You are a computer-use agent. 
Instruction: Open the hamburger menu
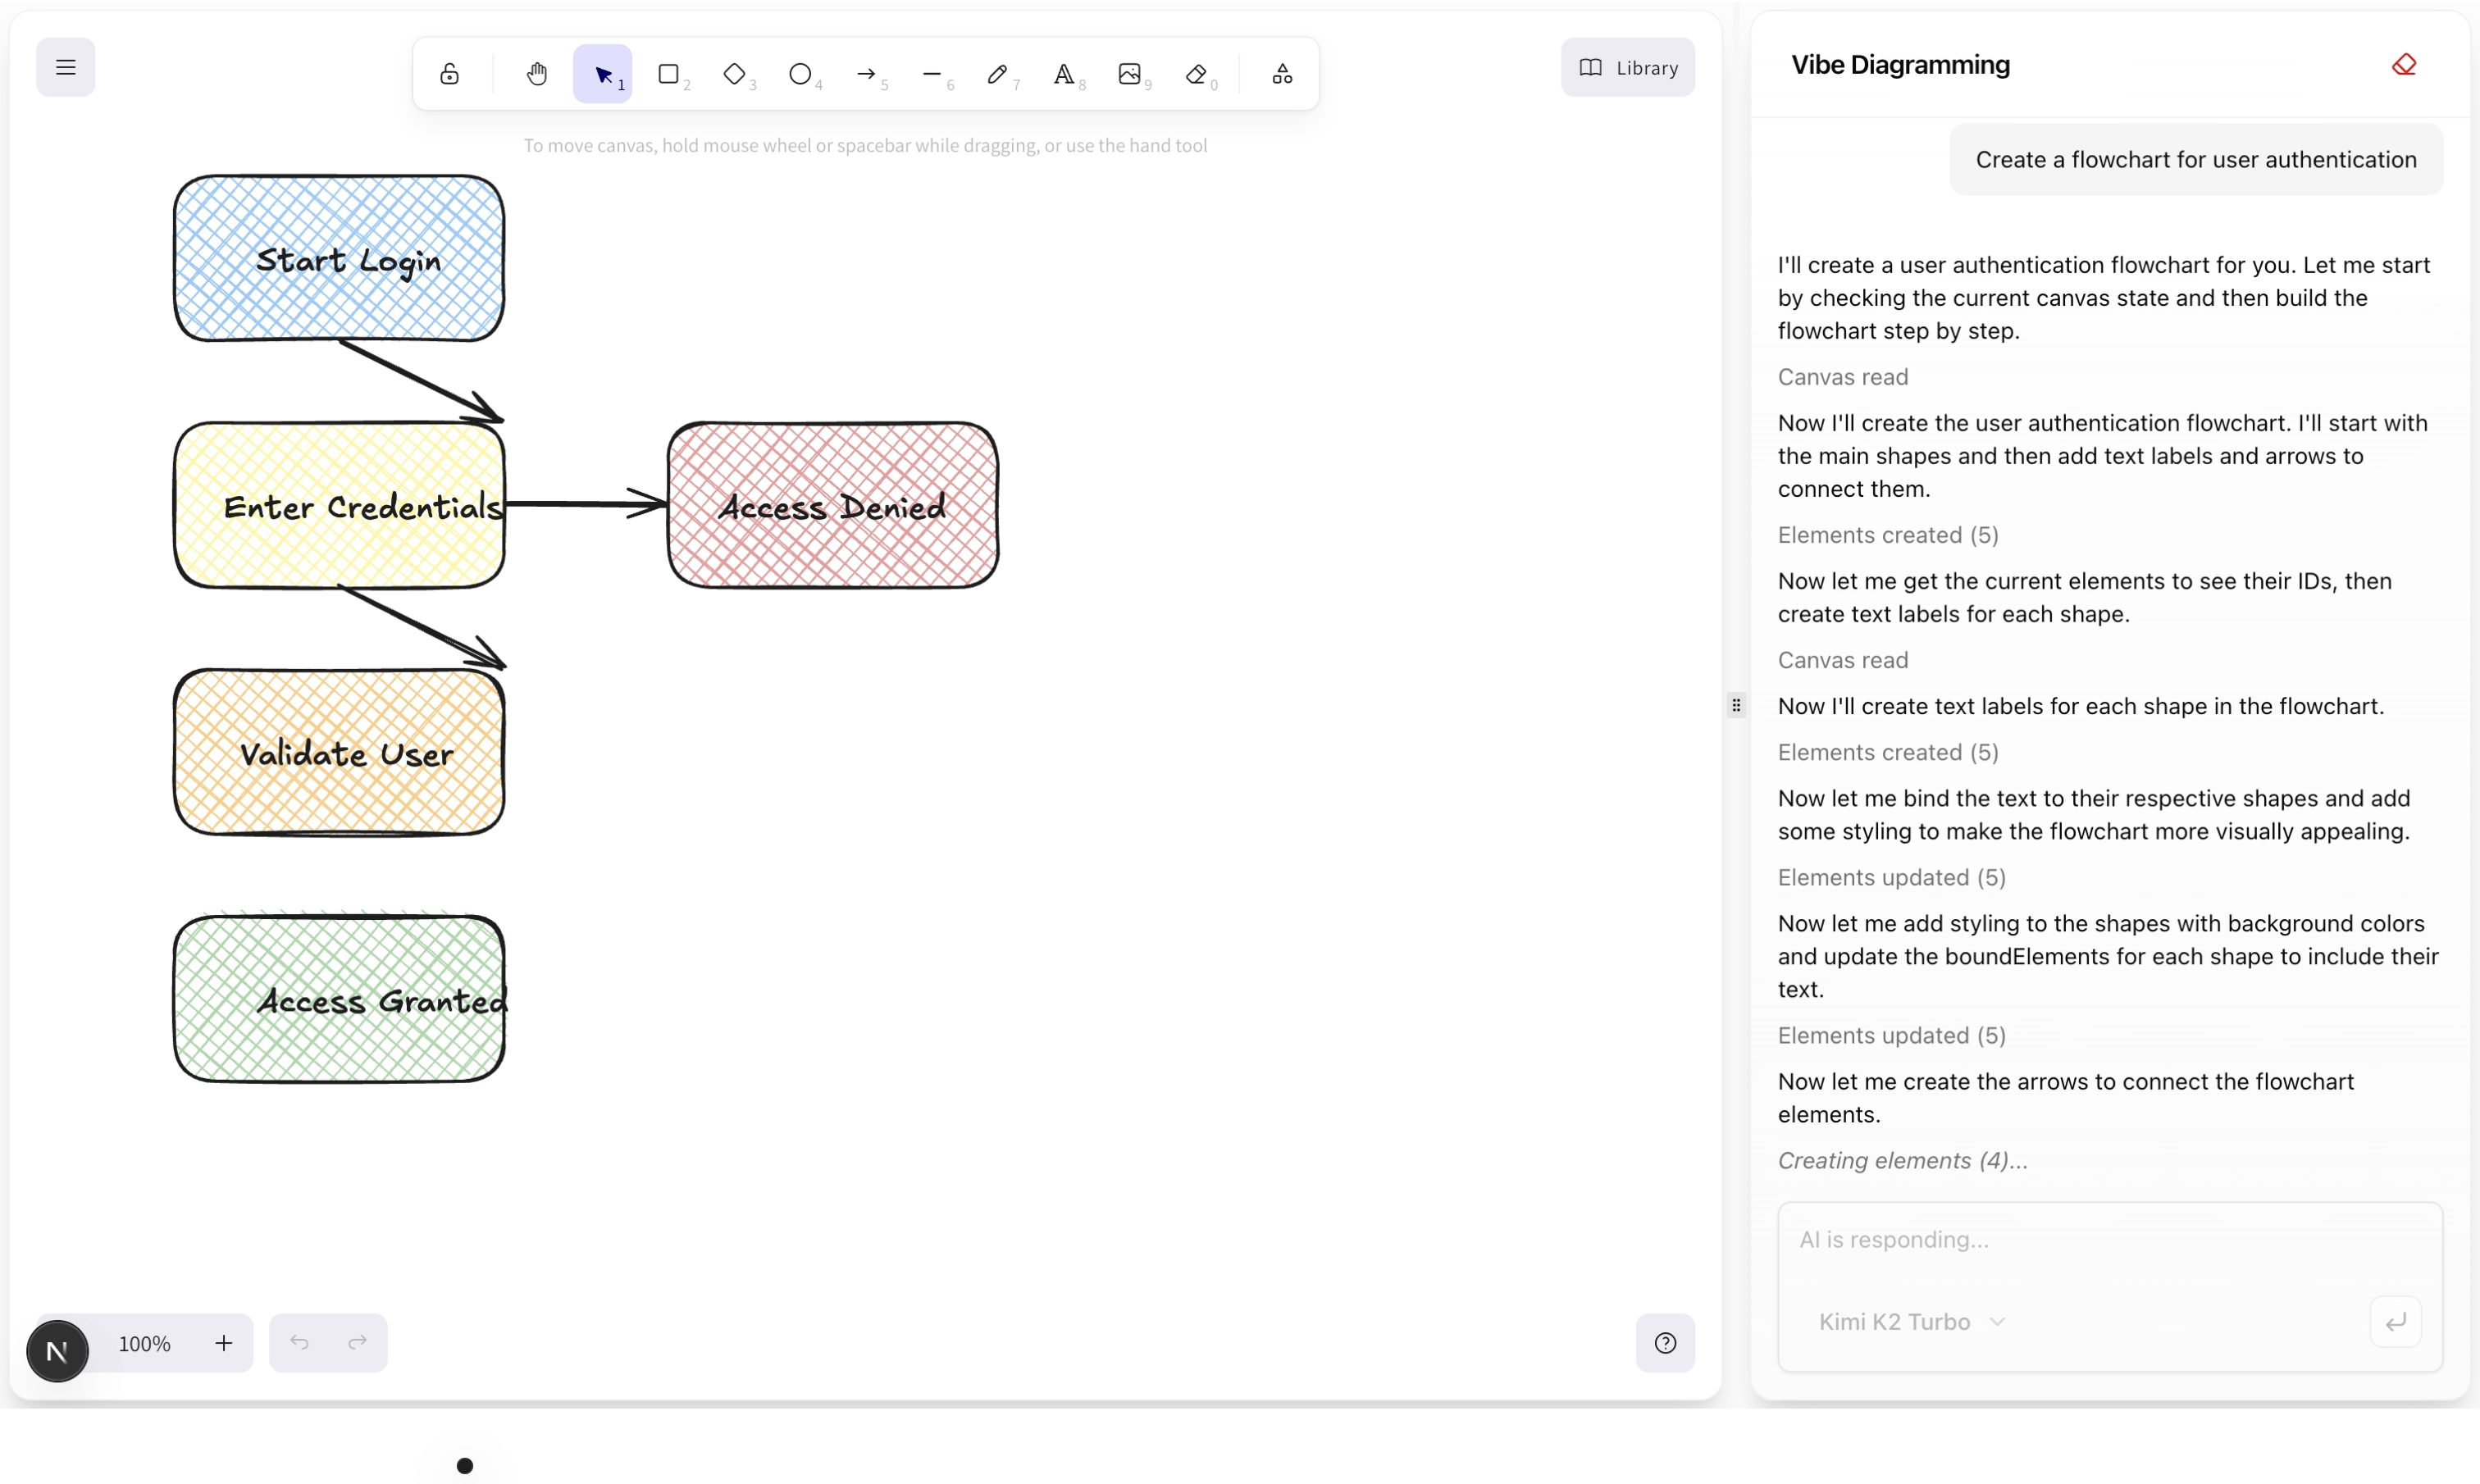(x=65, y=67)
